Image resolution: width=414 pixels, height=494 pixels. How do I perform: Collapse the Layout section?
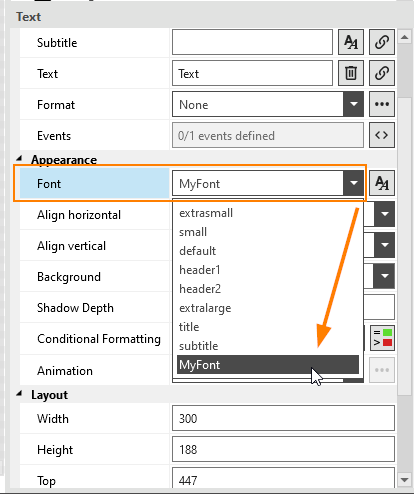pyautogui.click(x=19, y=394)
